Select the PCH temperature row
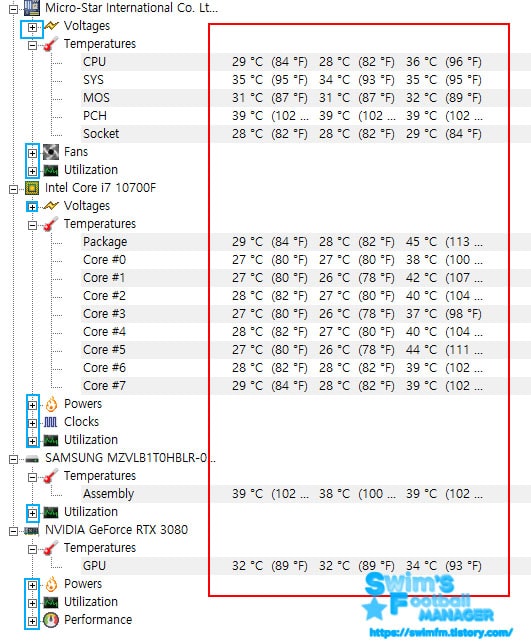This screenshot has width=531, height=644. point(306,116)
